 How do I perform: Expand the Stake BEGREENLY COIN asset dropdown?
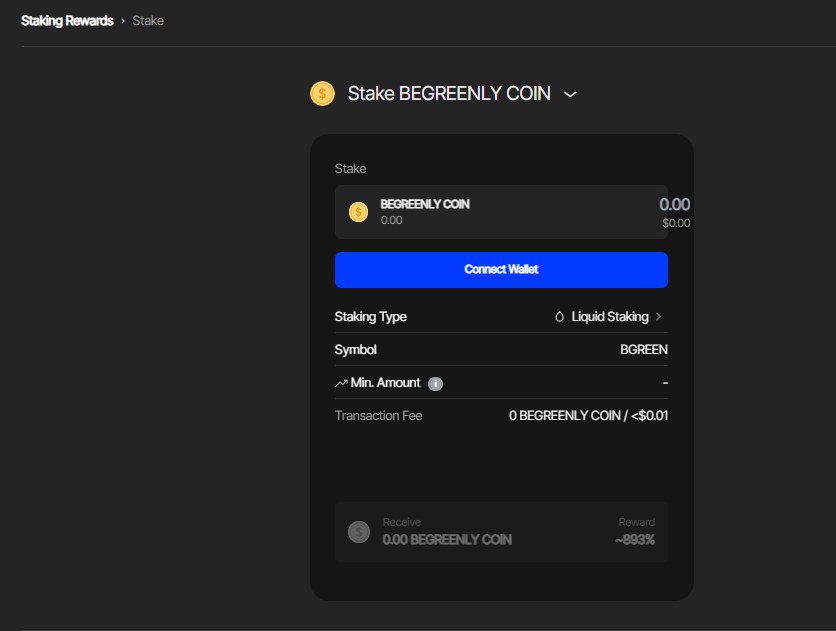tap(570, 94)
